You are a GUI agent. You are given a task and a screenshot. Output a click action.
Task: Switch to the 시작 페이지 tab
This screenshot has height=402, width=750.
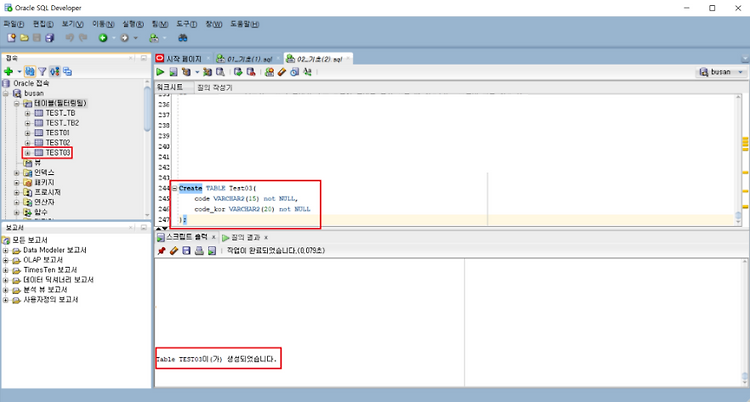click(184, 59)
